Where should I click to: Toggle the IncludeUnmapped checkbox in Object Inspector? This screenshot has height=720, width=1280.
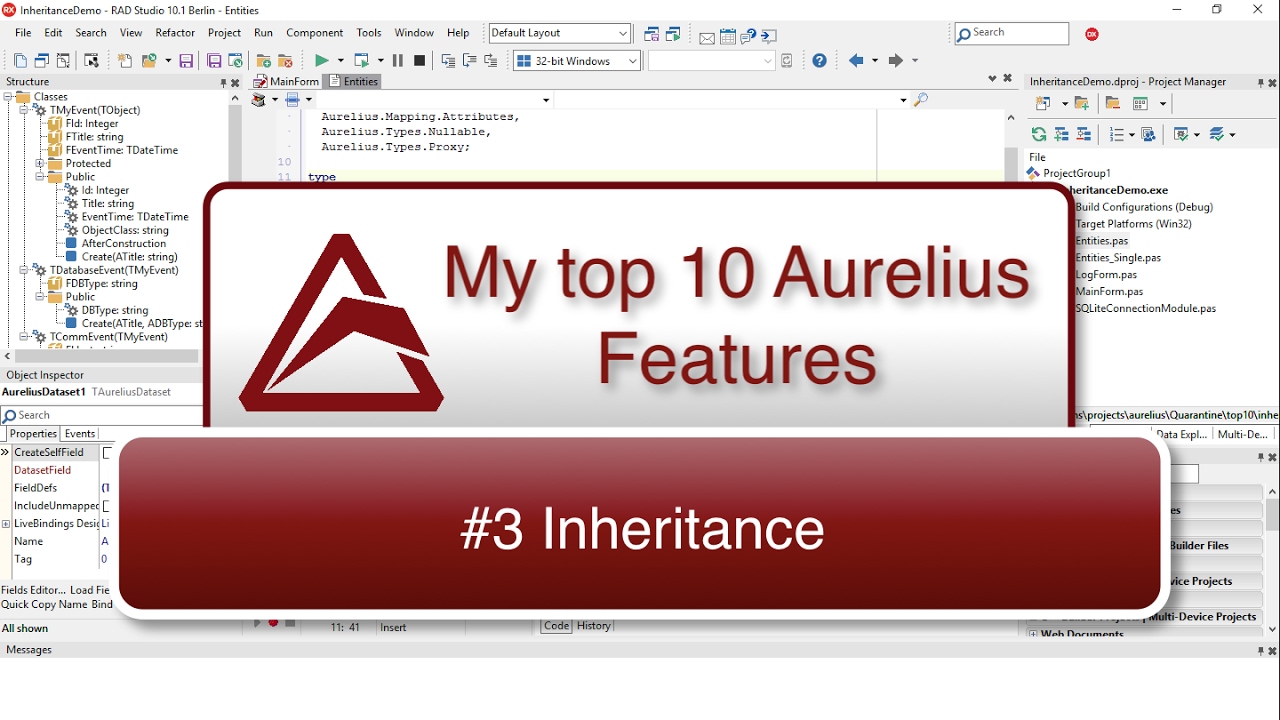click(x=107, y=506)
